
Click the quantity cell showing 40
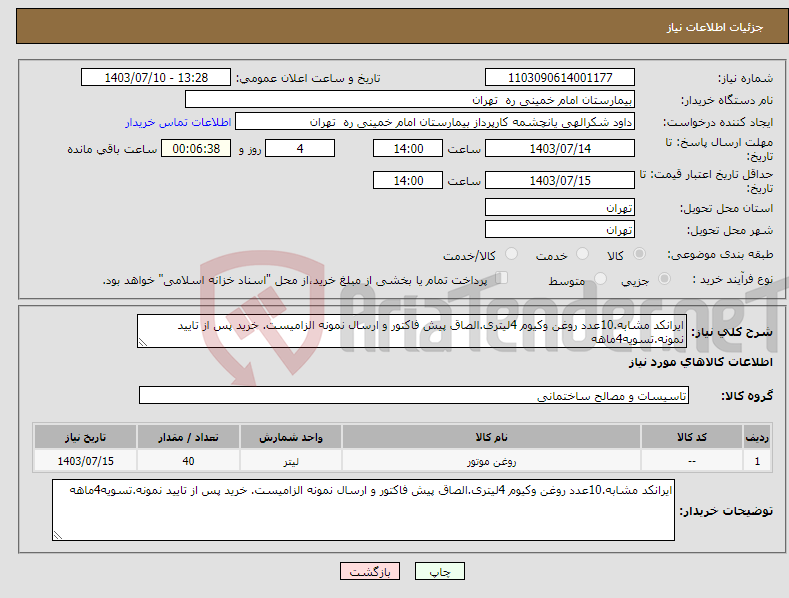[x=188, y=461]
